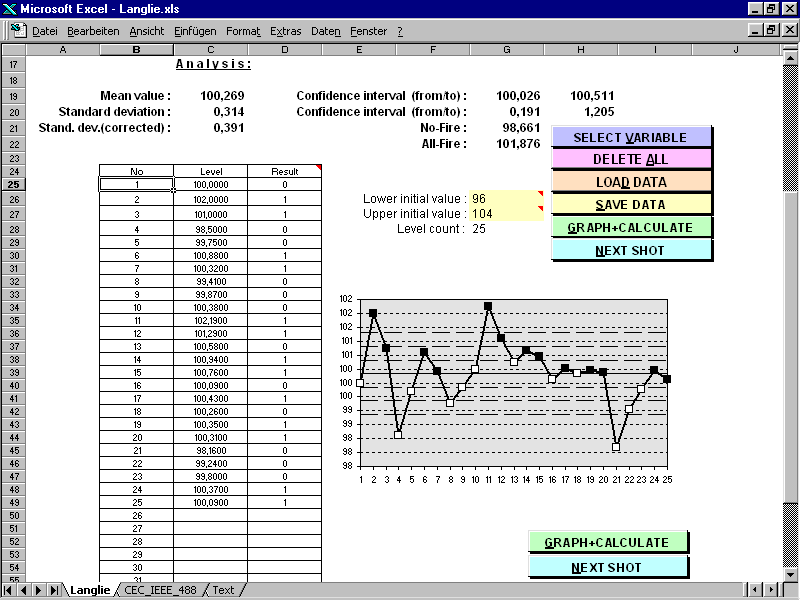This screenshot has height=600, width=800.
Task: Switch to the Text sheet tab
Action: click(223, 590)
